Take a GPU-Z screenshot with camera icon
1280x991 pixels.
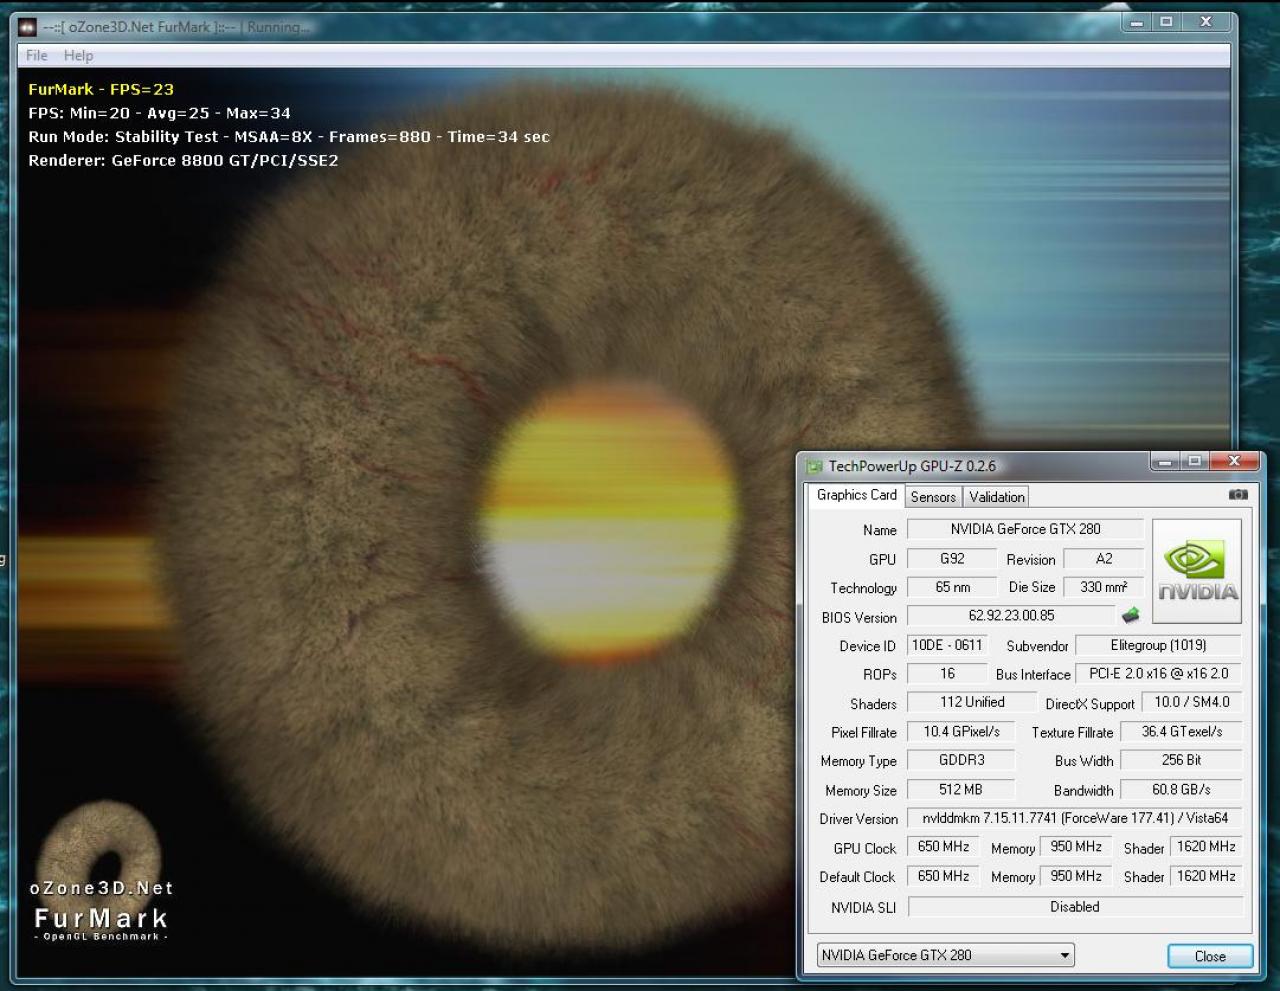(x=1238, y=494)
